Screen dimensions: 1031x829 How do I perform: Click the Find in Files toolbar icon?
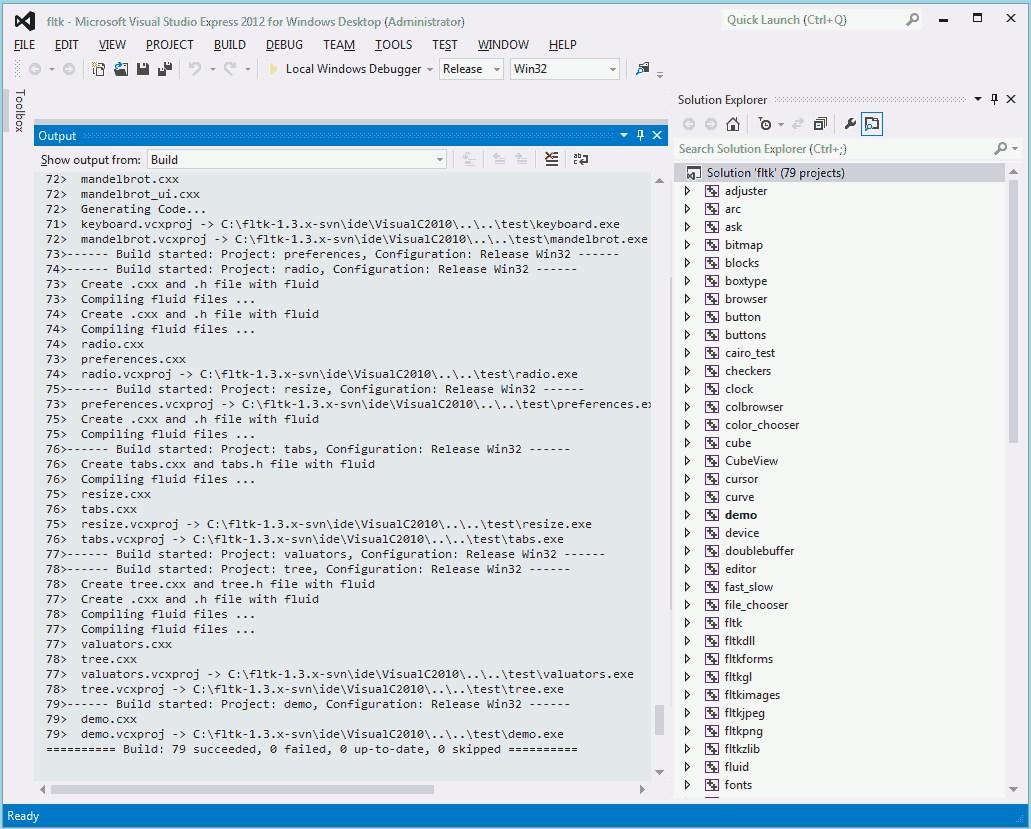[x=642, y=68]
